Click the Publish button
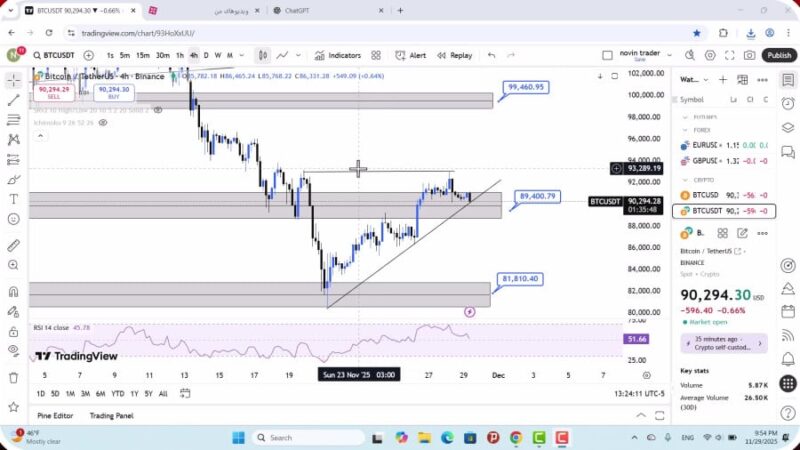Viewport: 800px width, 450px height. click(x=779, y=56)
